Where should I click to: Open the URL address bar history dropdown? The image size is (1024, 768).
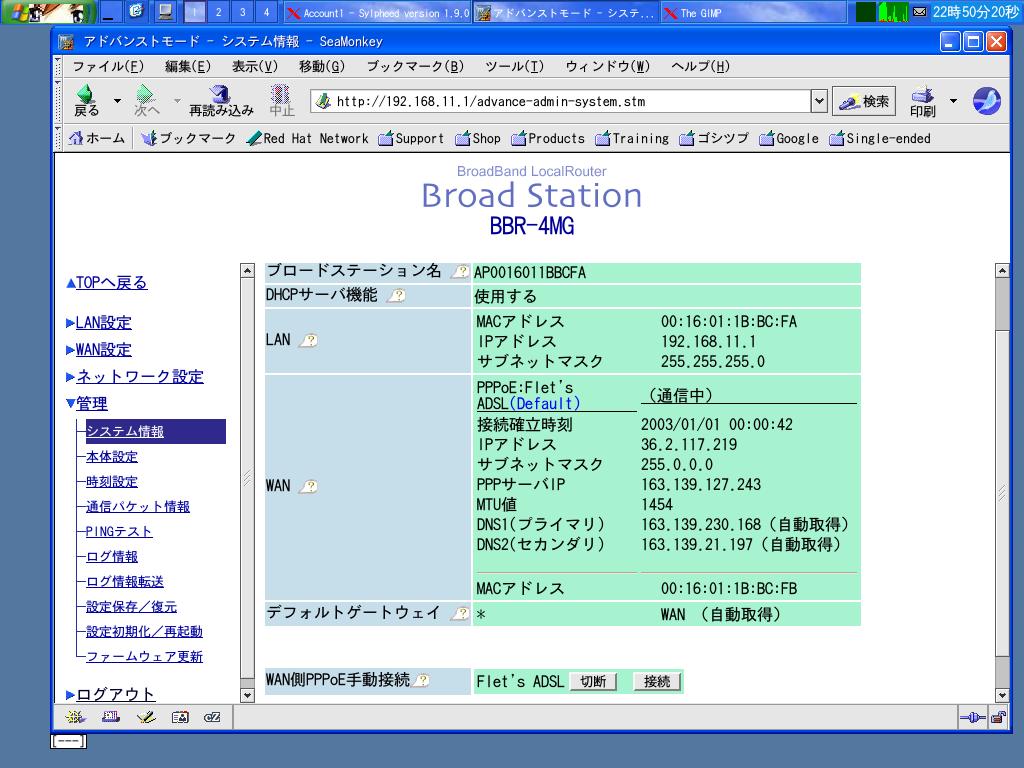819,101
